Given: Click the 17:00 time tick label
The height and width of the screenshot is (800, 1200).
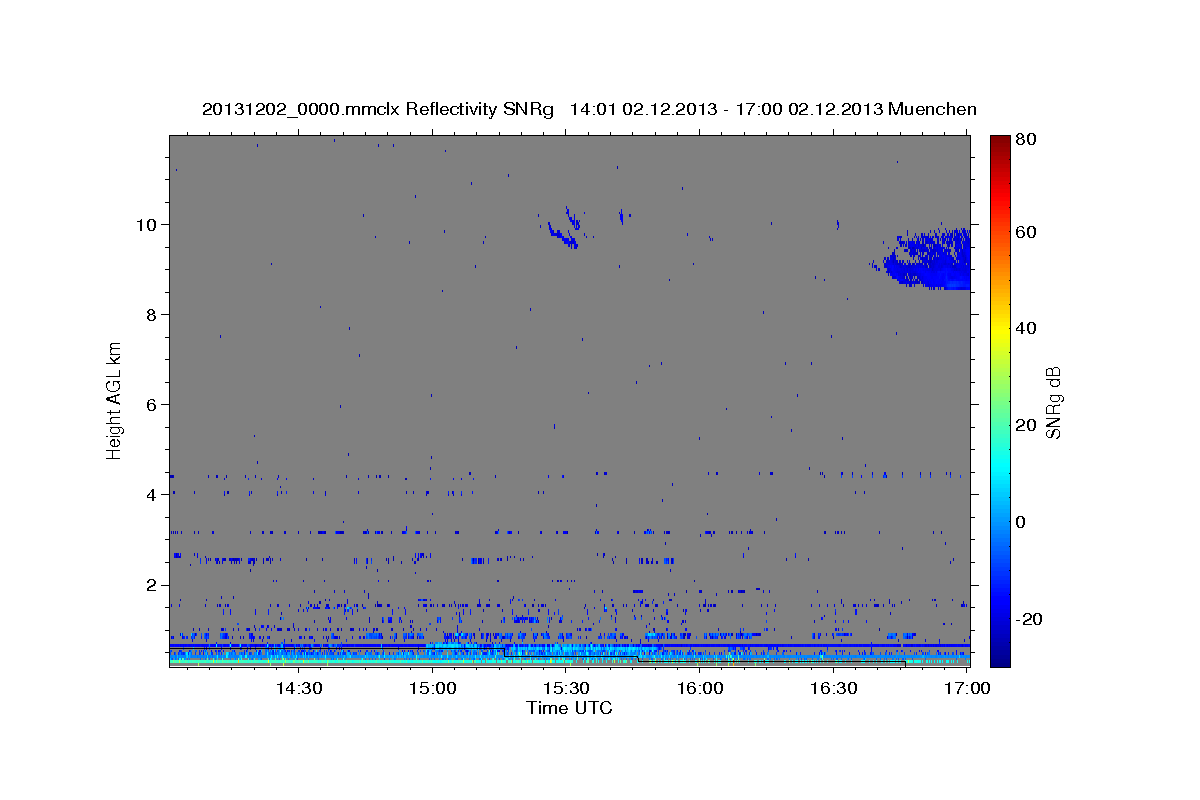Looking at the screenshot, I should pyautogui.click(x=967, y=688).
